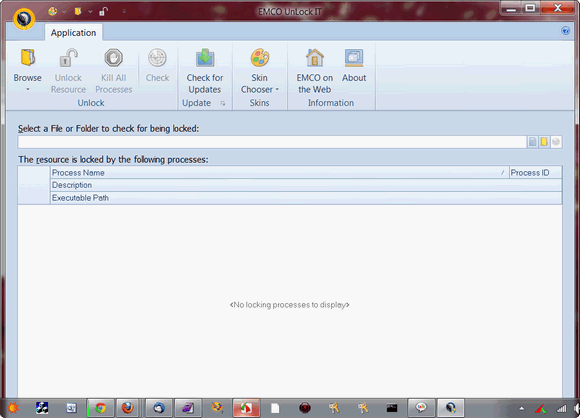Click the Check for Updates ribbon button
The width and height of the screenshot is (580, 418).
(x=205, y=71)
